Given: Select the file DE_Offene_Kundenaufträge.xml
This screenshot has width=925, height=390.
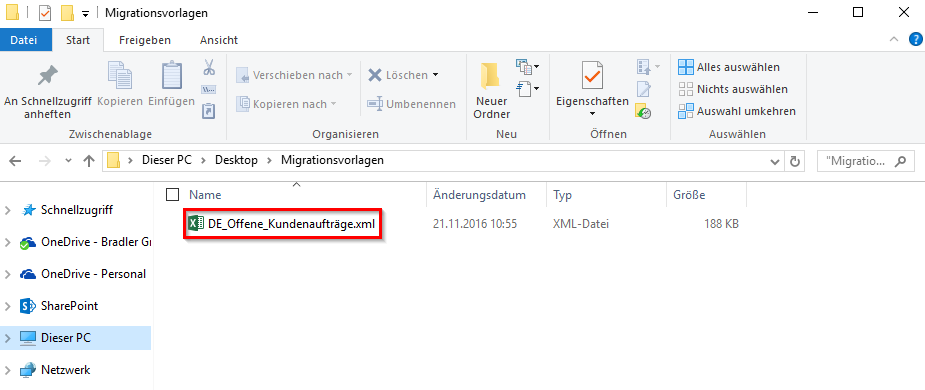Looking at the screenshot, I should (x=291, y=224).
